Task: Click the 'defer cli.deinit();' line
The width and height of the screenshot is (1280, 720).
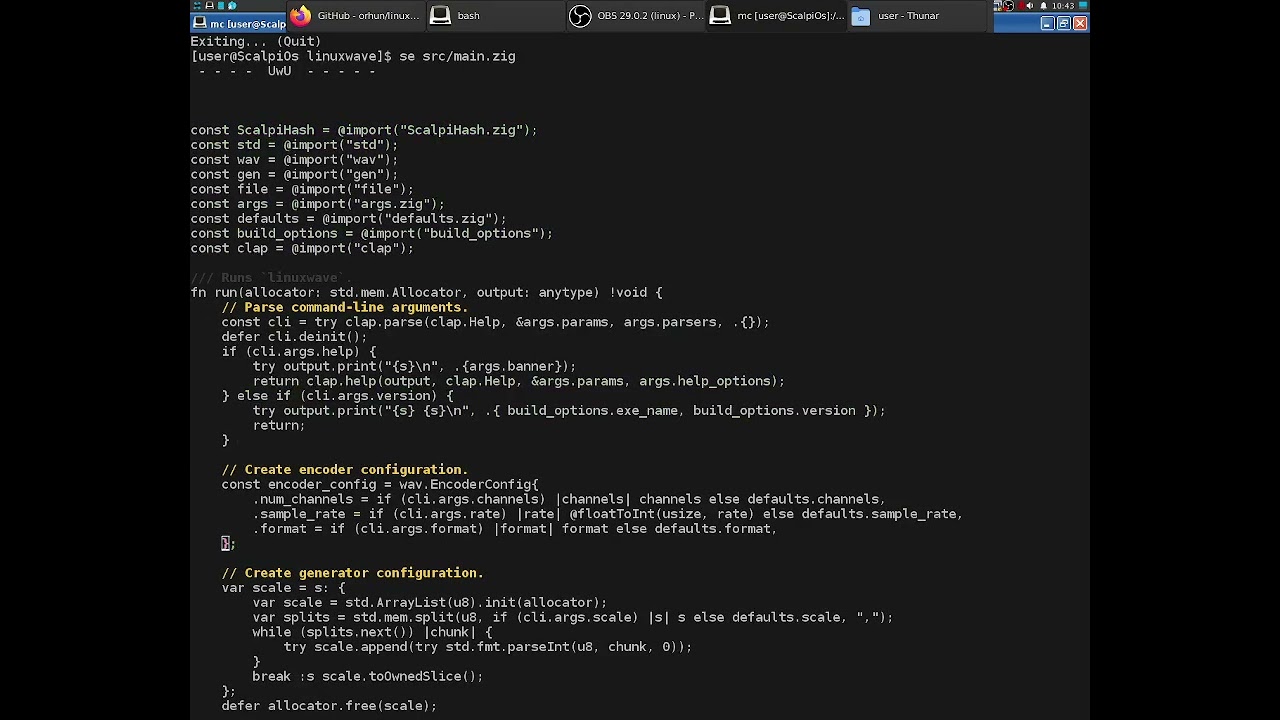Action: tap(295, 337)
